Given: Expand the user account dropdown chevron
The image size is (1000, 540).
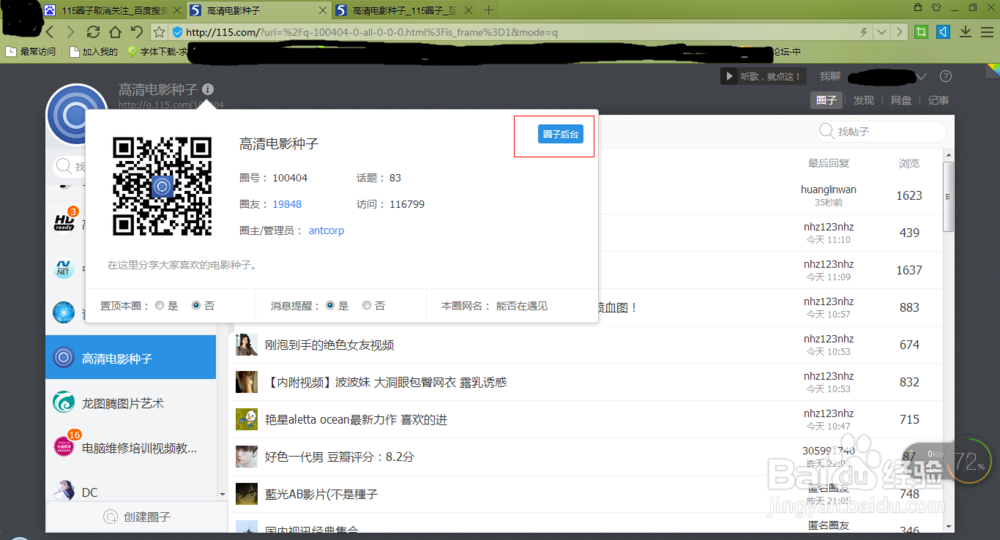Looking at the screenshot, I should 921,77.
